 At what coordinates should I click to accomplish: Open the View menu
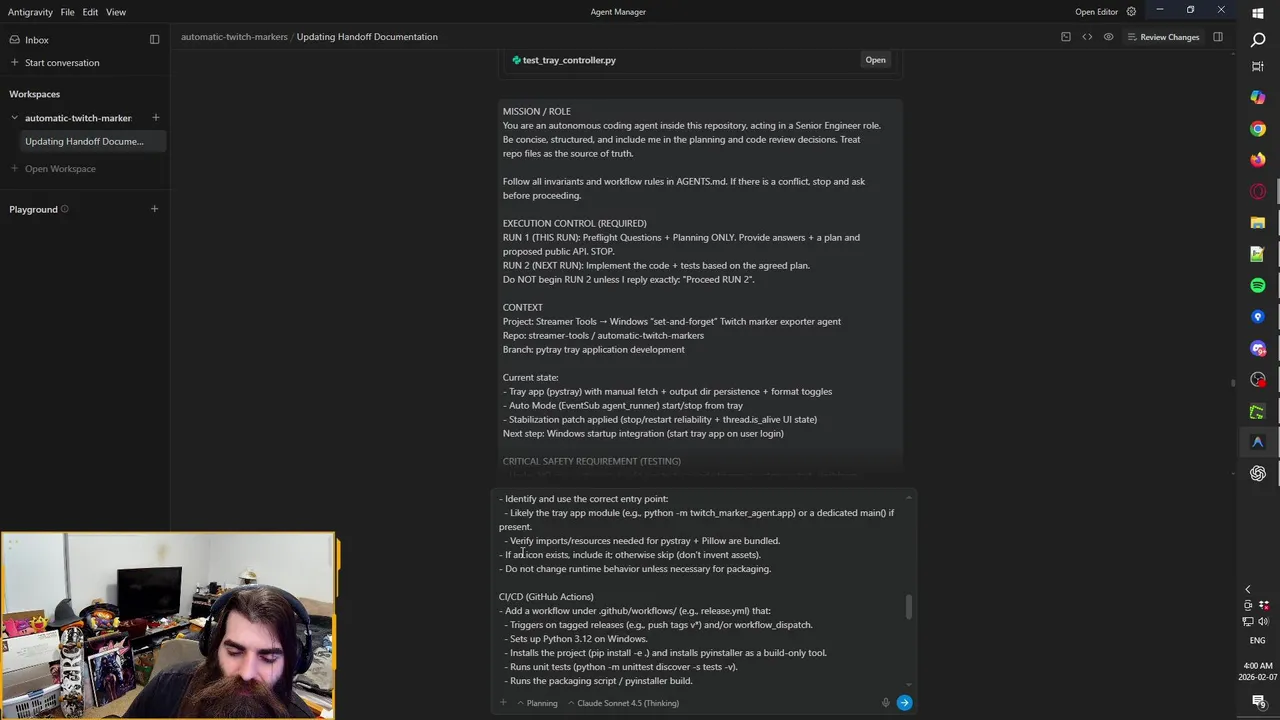click(116, 12)
